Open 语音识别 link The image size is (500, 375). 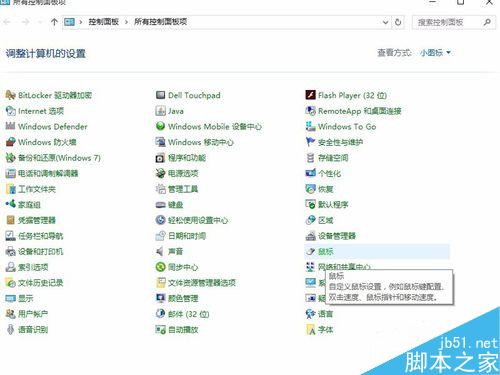point(33,330)
